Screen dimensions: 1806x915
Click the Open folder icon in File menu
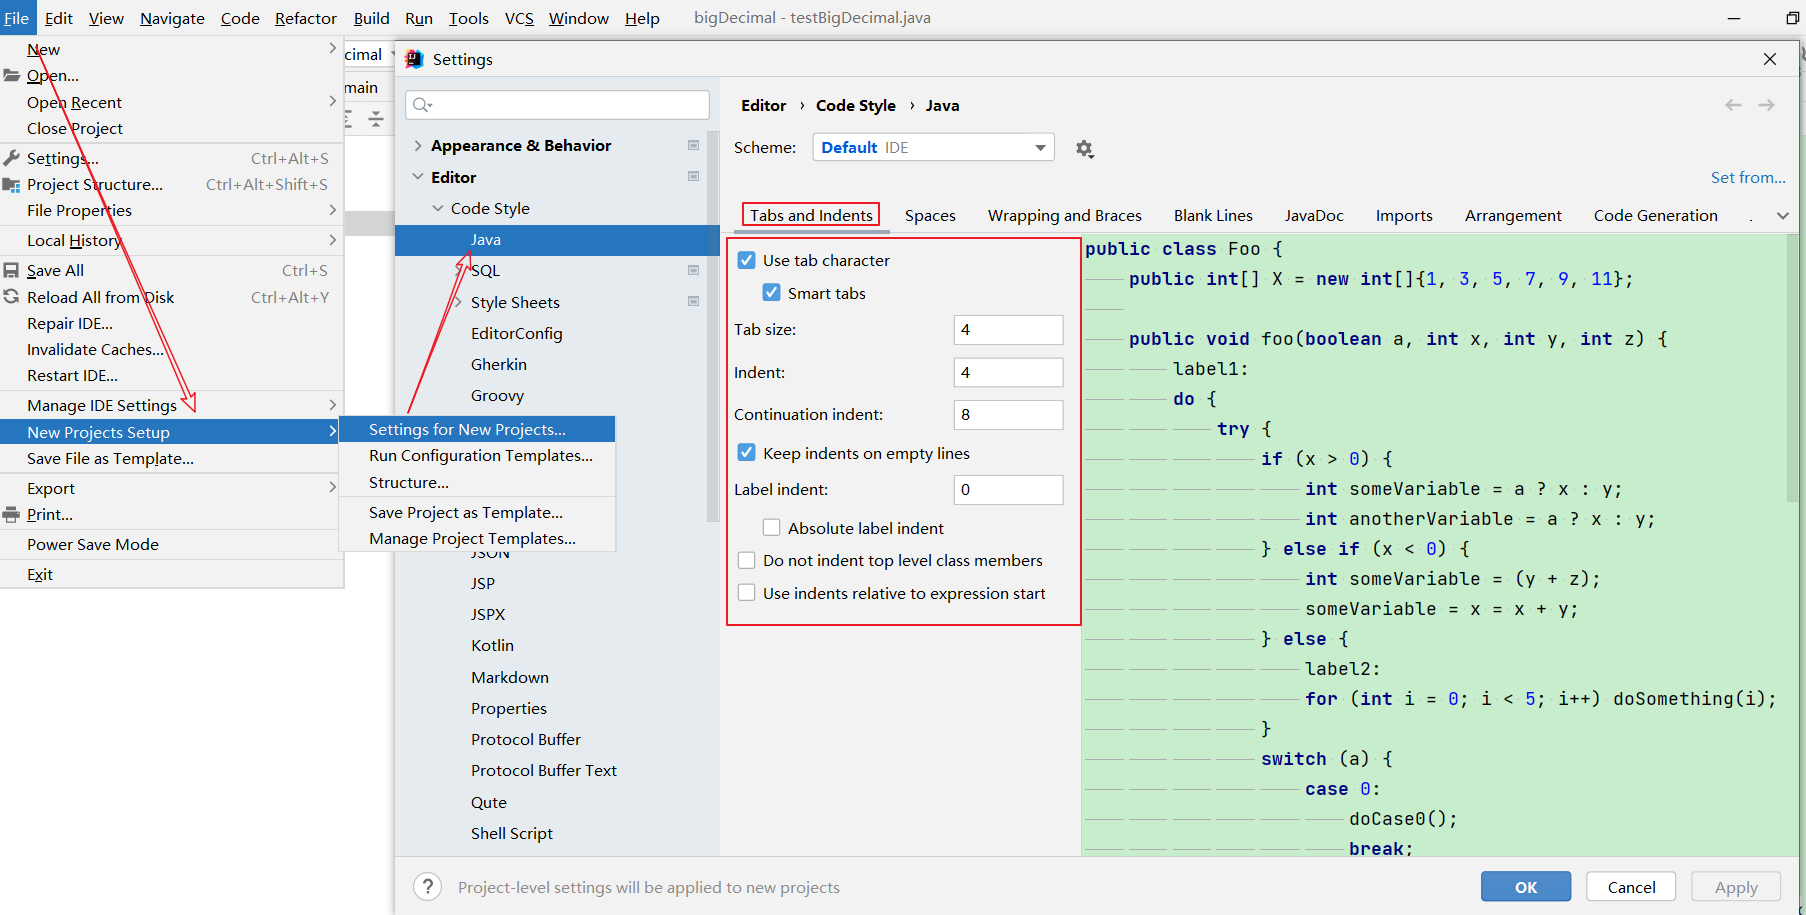pyautogui.click(x=12, y=75)
